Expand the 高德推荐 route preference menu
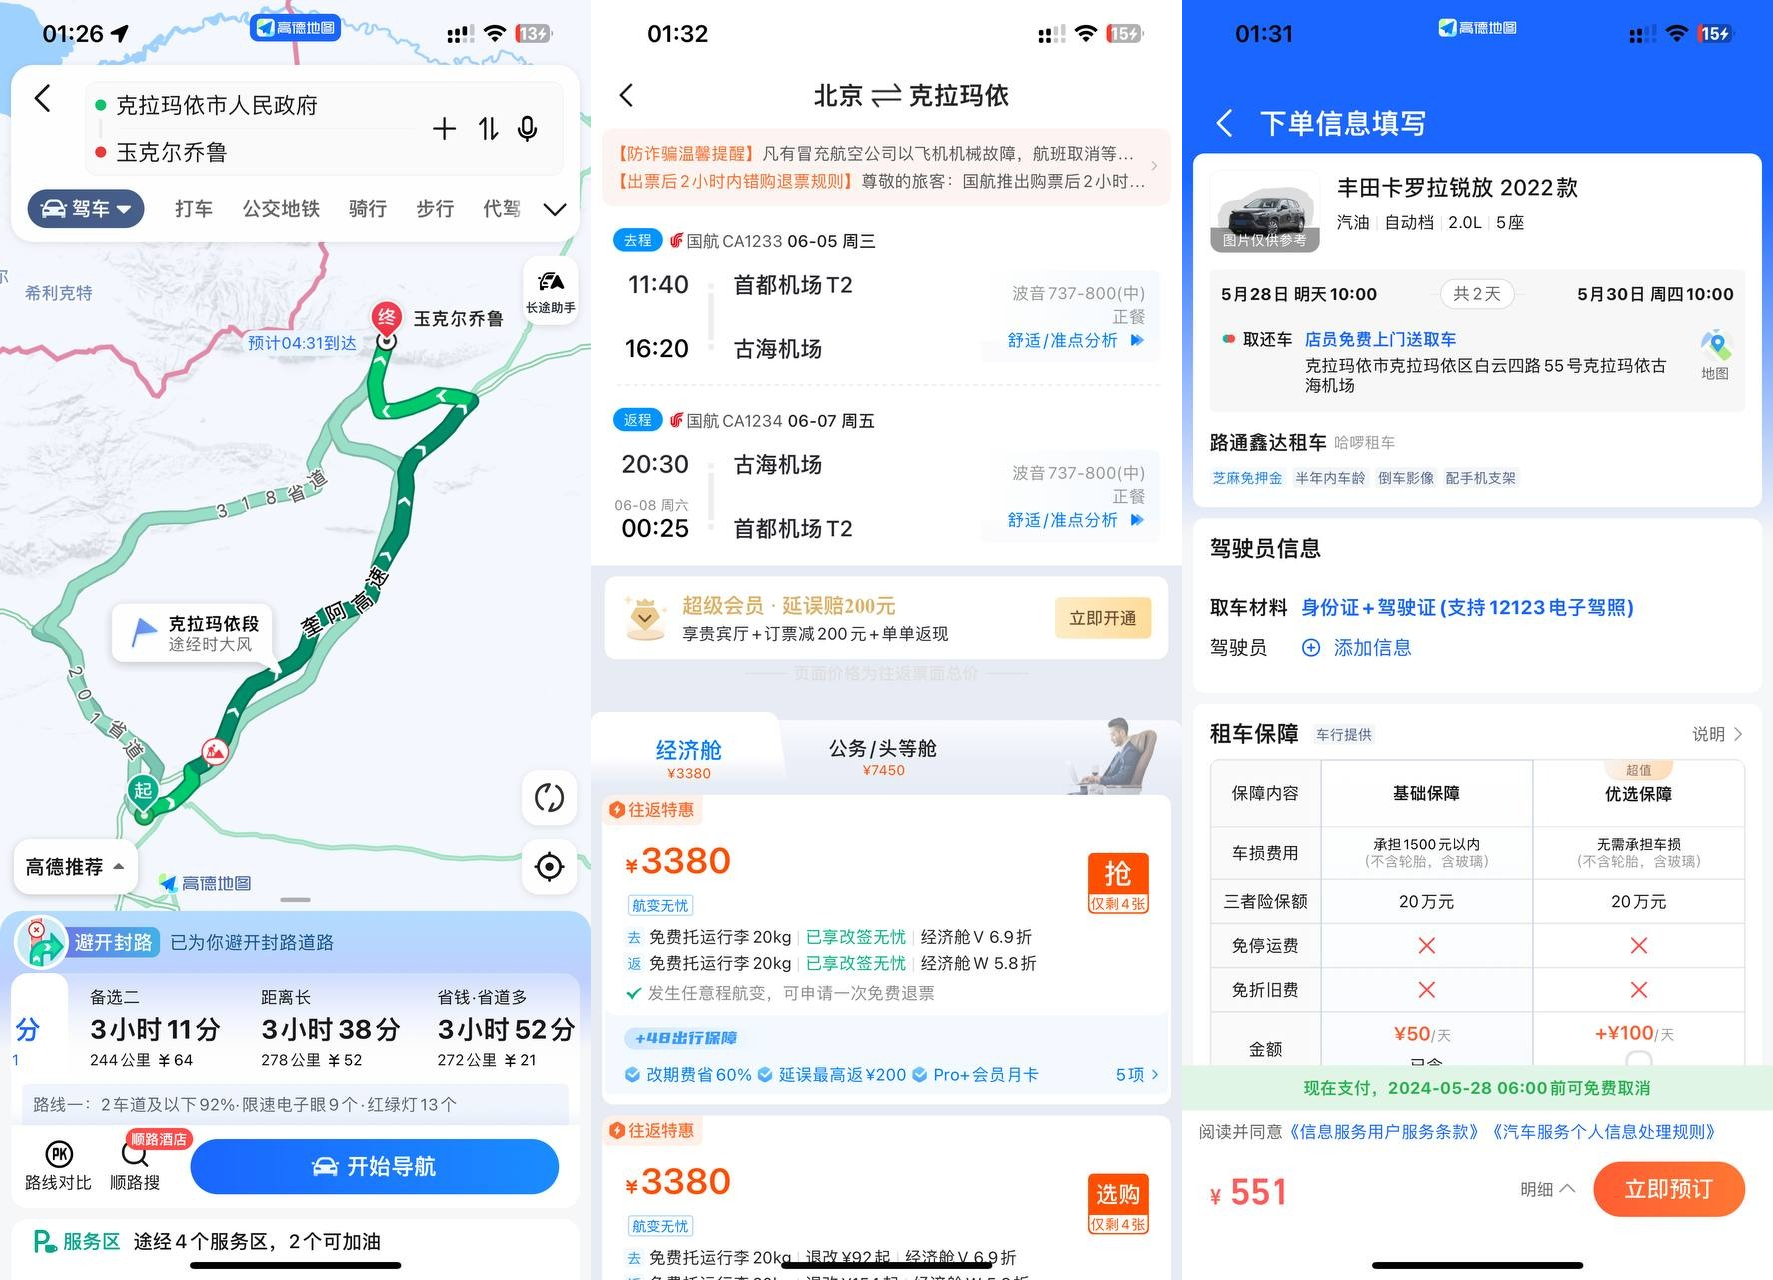Image resolution: width=1773 pixels, height=1280 pixels. pos(75,867)
